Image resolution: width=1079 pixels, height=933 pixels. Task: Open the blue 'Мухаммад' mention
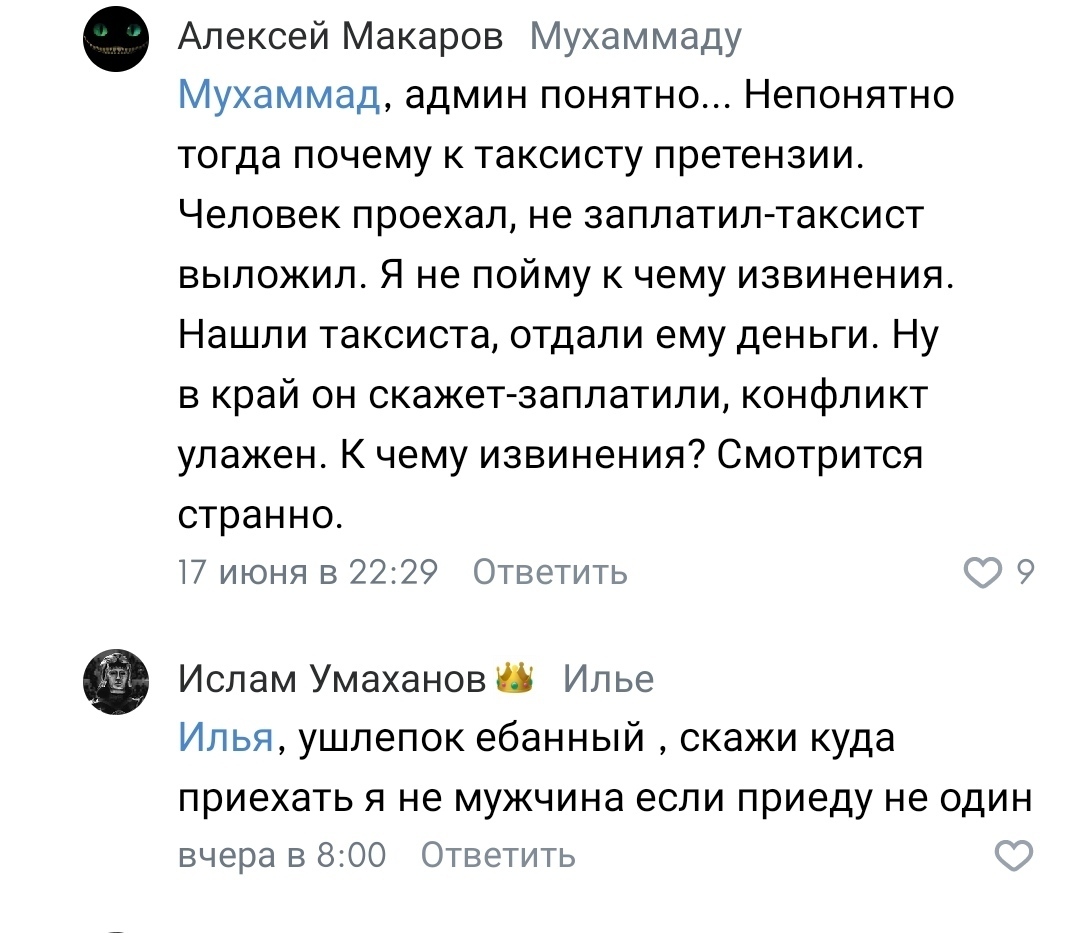[x=278, y=96]
